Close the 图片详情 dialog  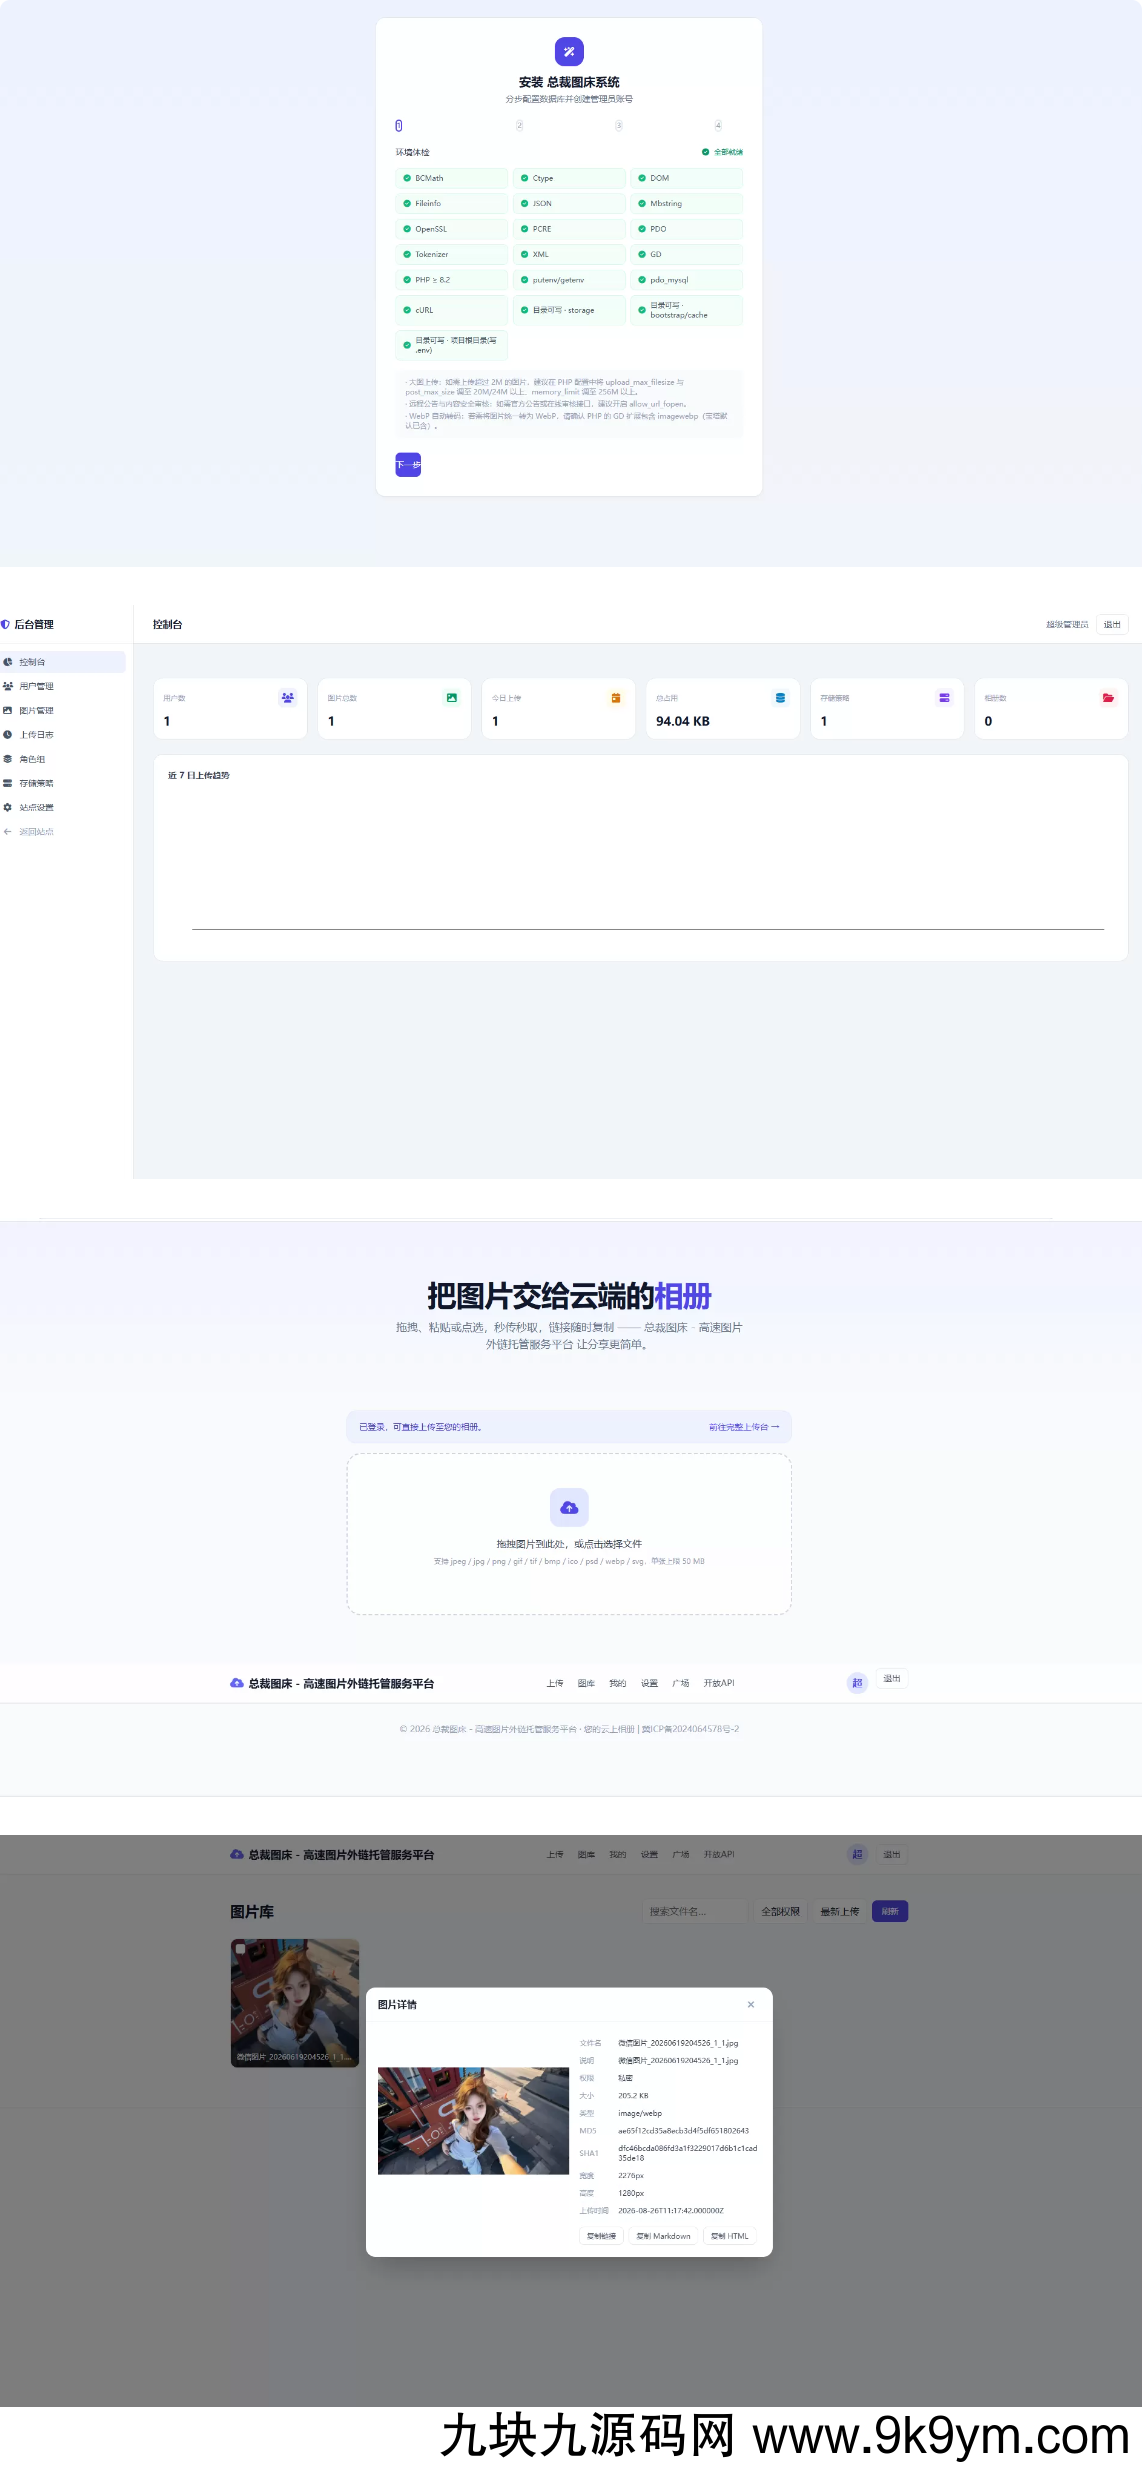tap(751, 2004)
